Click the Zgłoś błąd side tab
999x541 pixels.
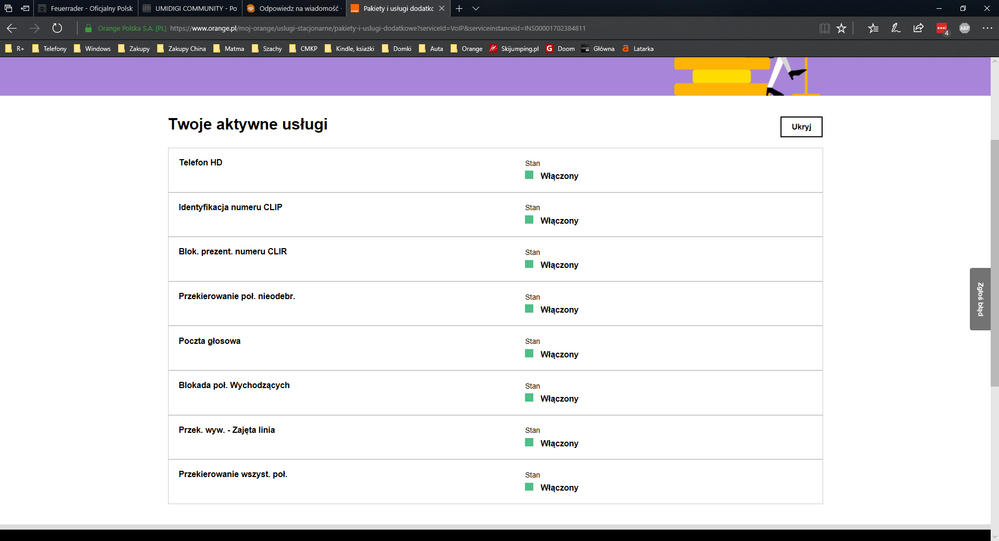tap(980, 298)
